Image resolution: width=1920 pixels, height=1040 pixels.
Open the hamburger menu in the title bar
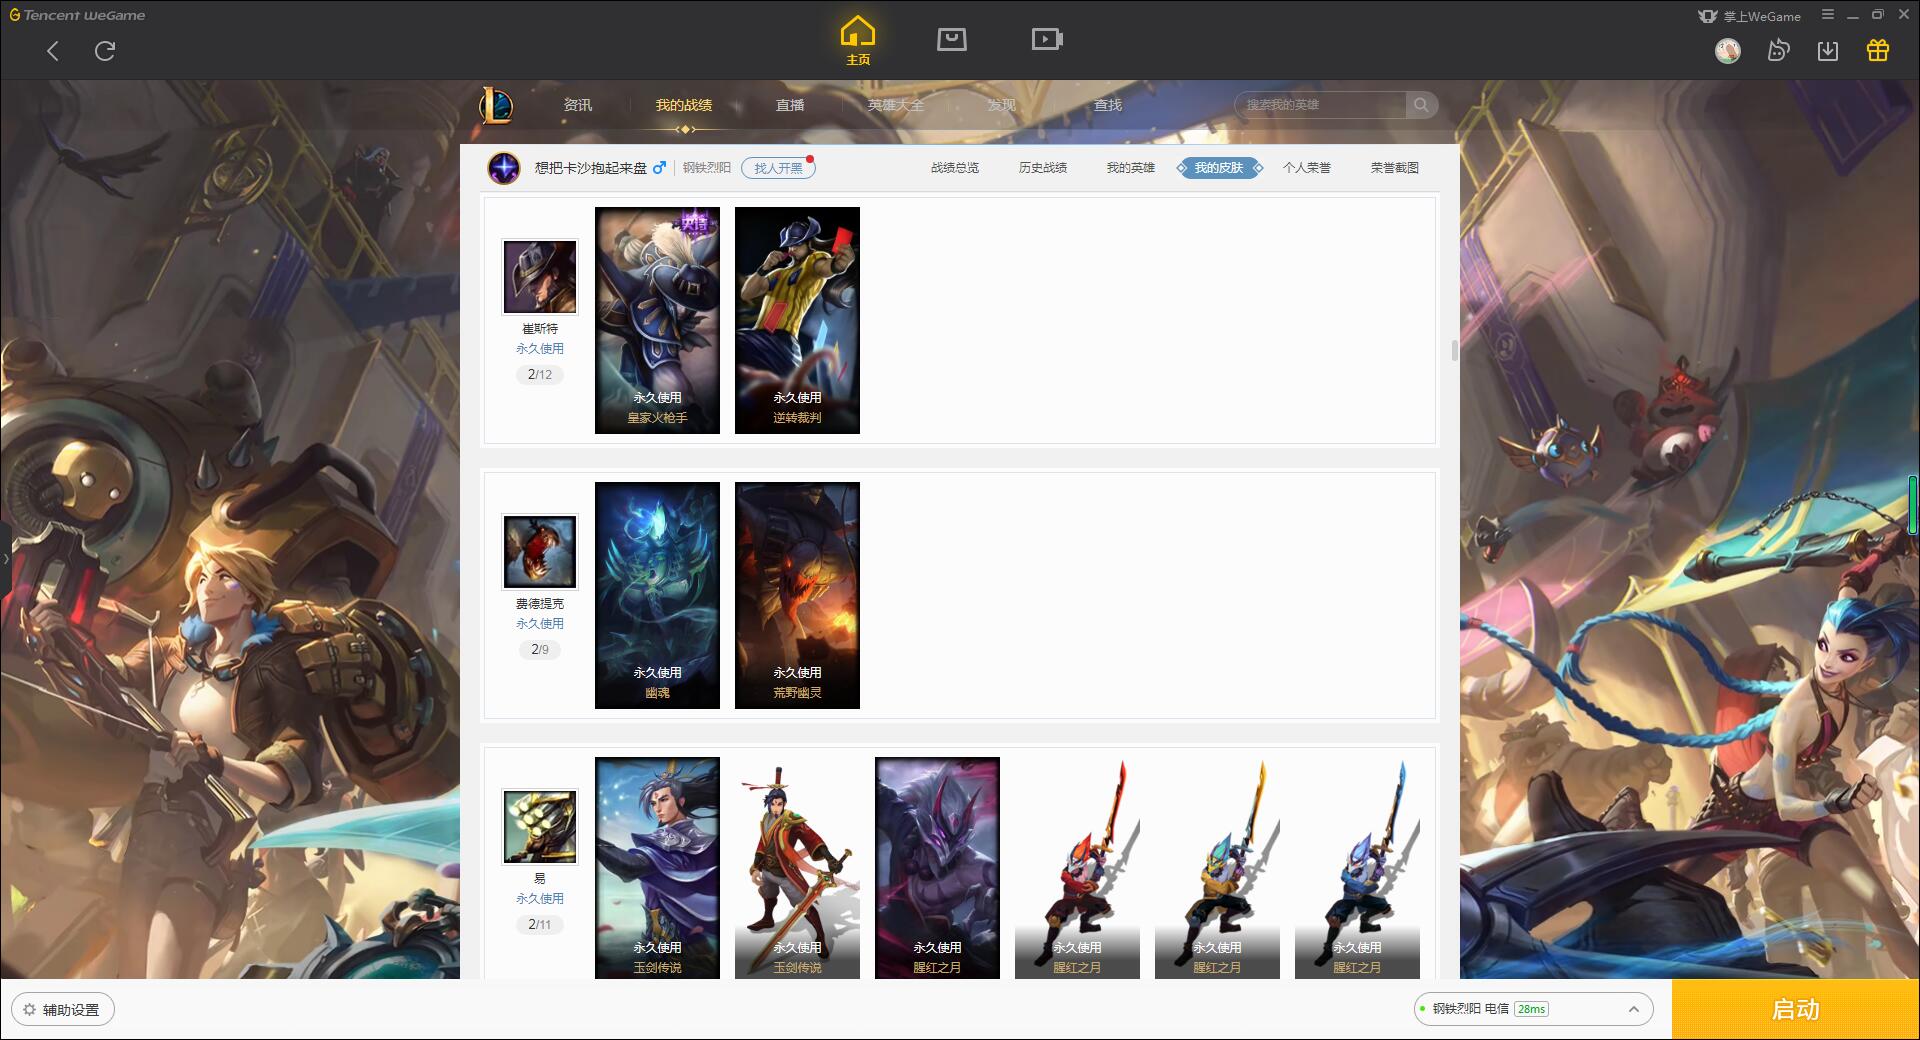coord(1828,15)
